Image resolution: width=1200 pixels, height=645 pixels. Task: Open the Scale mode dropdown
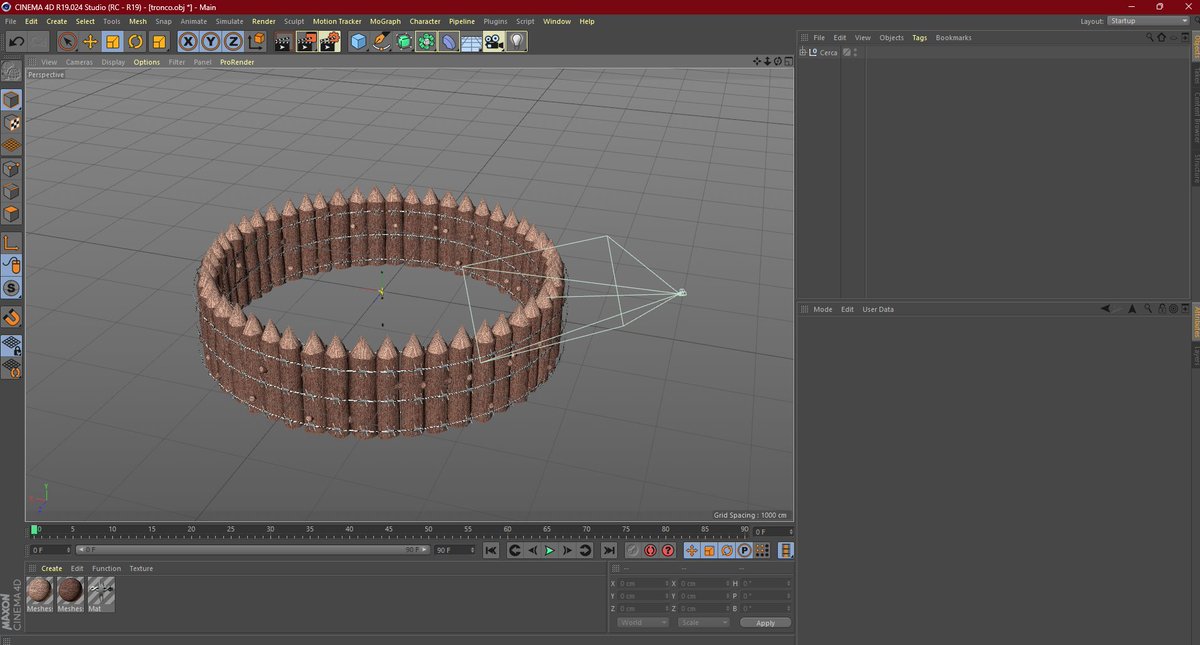[702, 623]
